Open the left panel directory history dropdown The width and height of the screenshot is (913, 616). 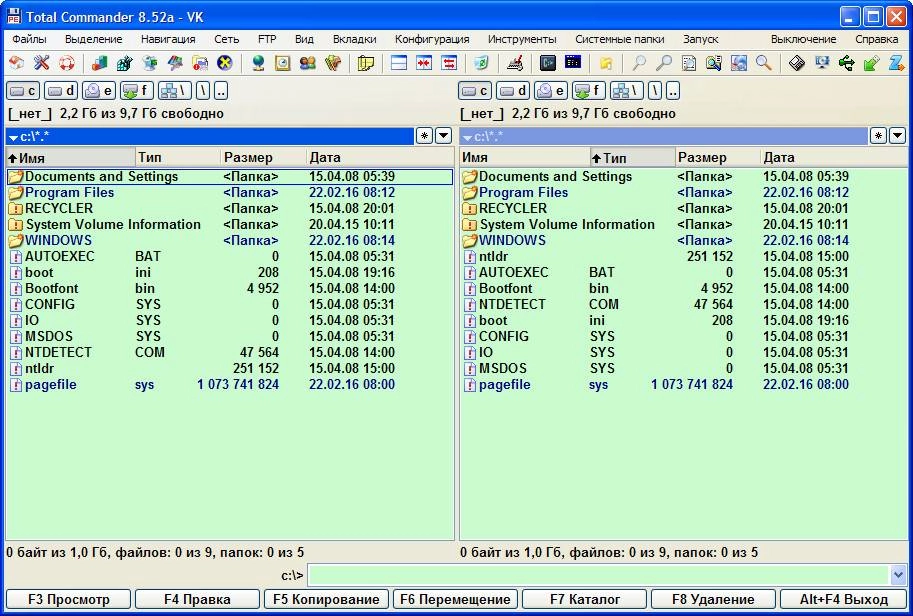(444, 136)
